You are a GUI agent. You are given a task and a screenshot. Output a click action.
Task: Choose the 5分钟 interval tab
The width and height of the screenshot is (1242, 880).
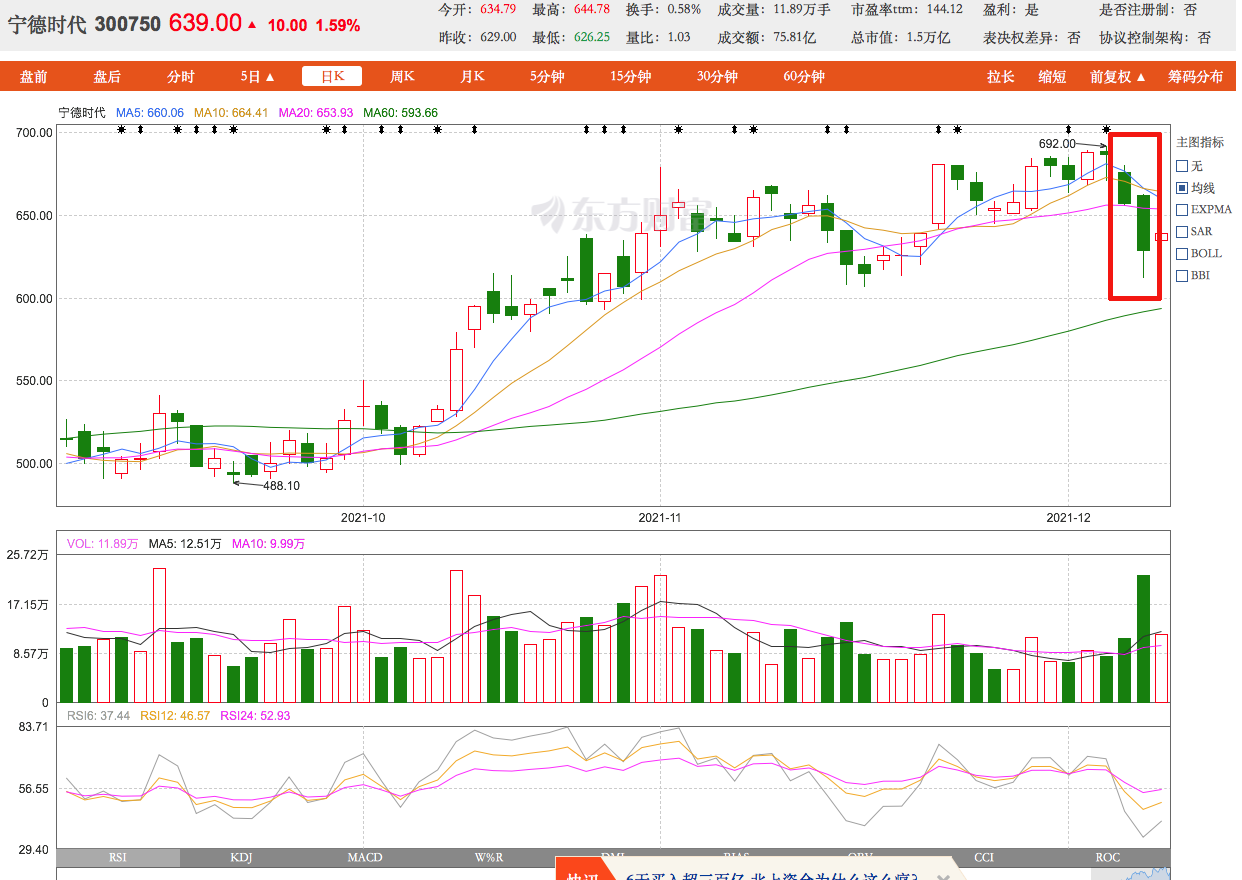547,77
